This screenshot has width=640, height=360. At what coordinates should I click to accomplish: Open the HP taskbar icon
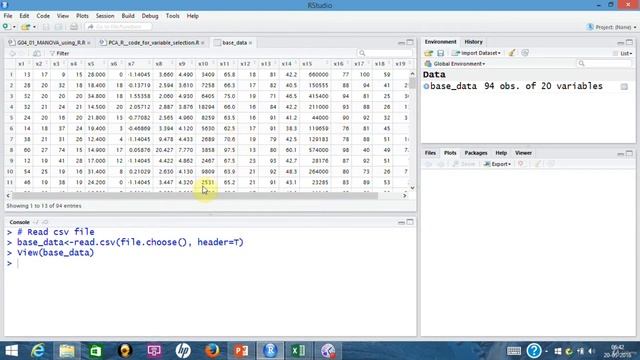tap(183, 351)
